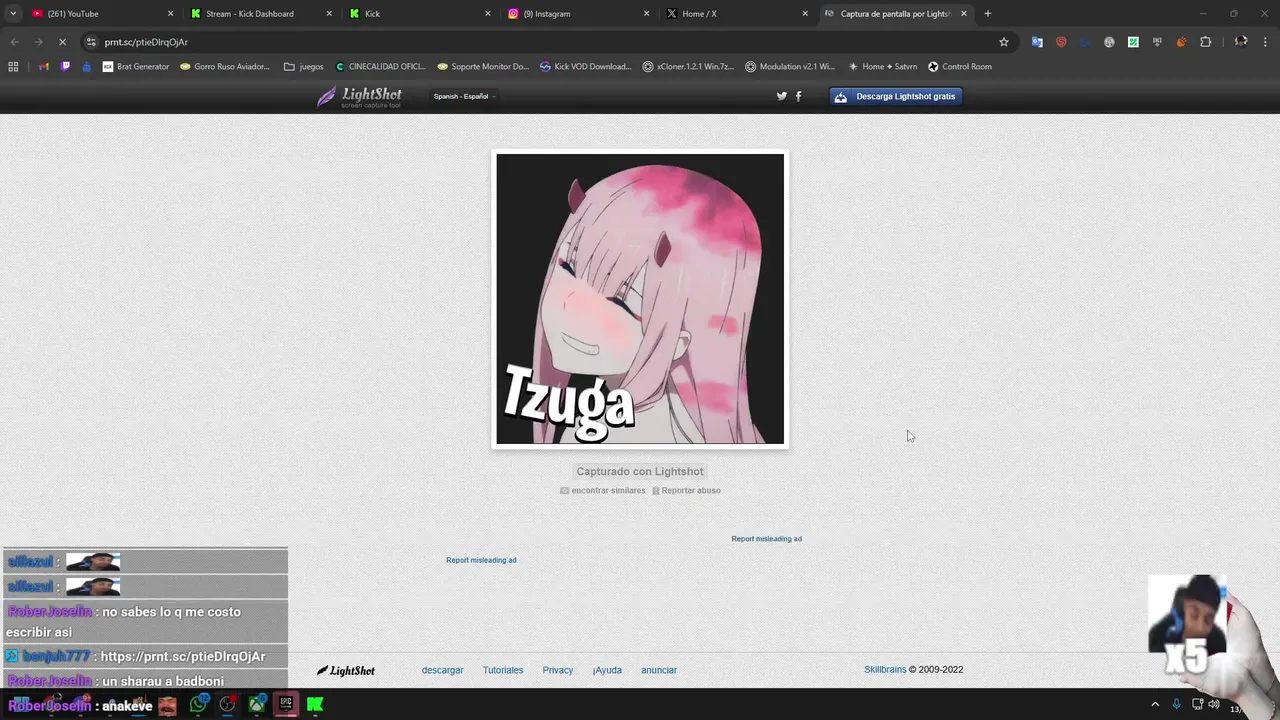Click Reportar abuso link
This screenshot has width=1280, height=720.
click(x=686, y=491)
